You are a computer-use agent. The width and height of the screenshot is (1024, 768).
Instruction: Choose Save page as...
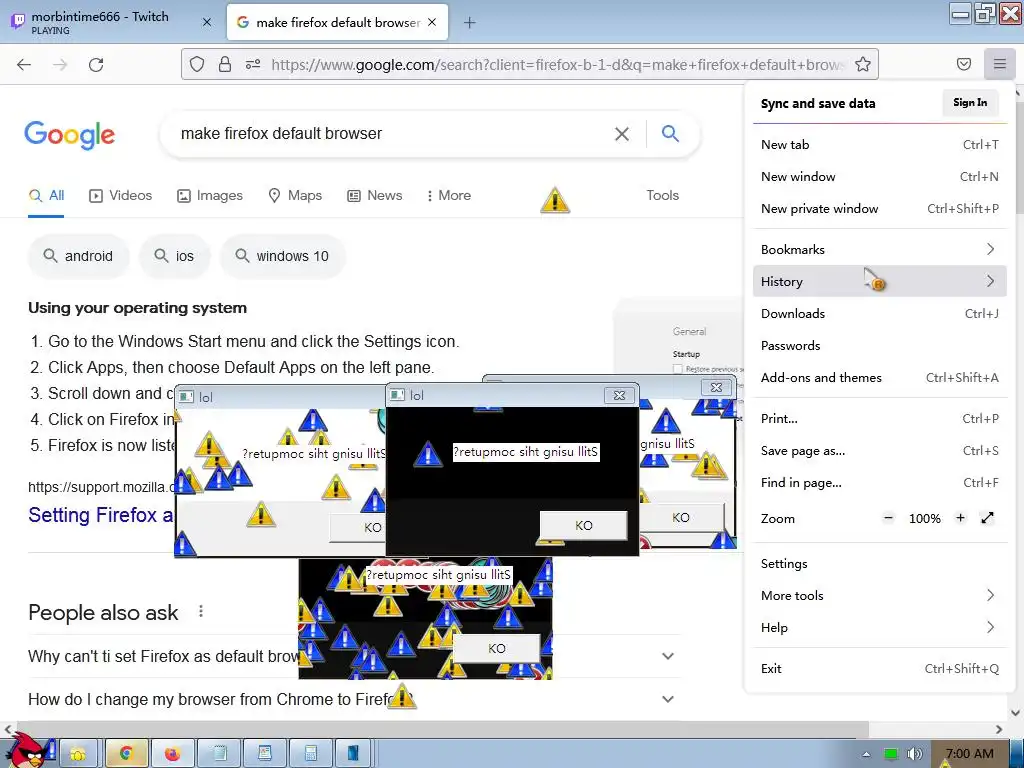coord(879,451)
